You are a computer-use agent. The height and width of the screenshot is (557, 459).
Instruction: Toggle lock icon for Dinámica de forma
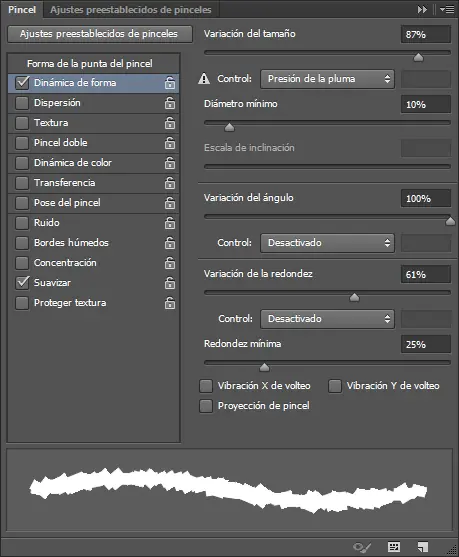point(170,83)
